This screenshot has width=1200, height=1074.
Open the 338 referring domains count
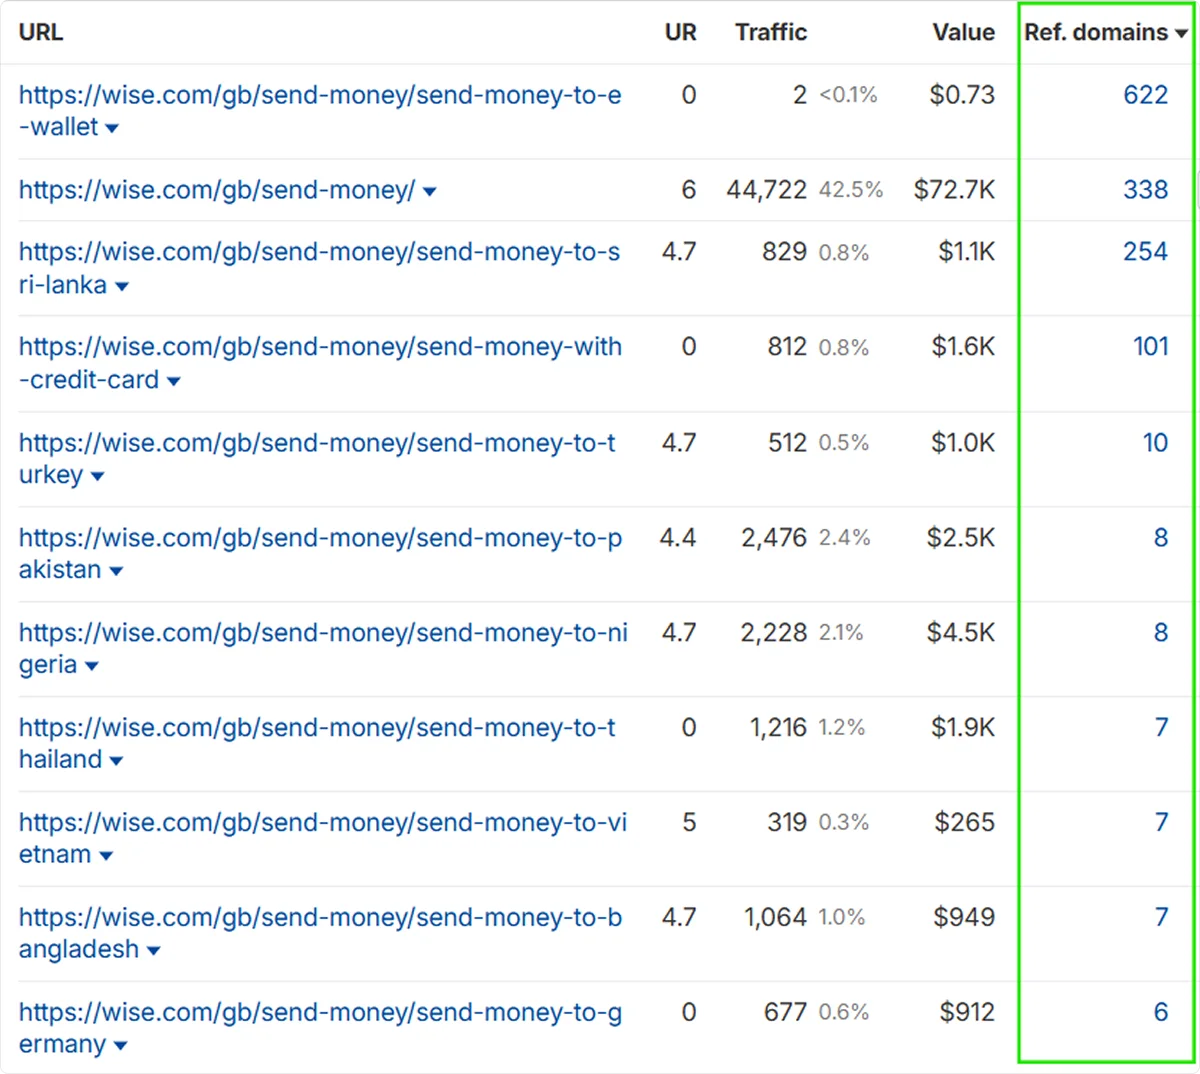(x=1145, y=190)
